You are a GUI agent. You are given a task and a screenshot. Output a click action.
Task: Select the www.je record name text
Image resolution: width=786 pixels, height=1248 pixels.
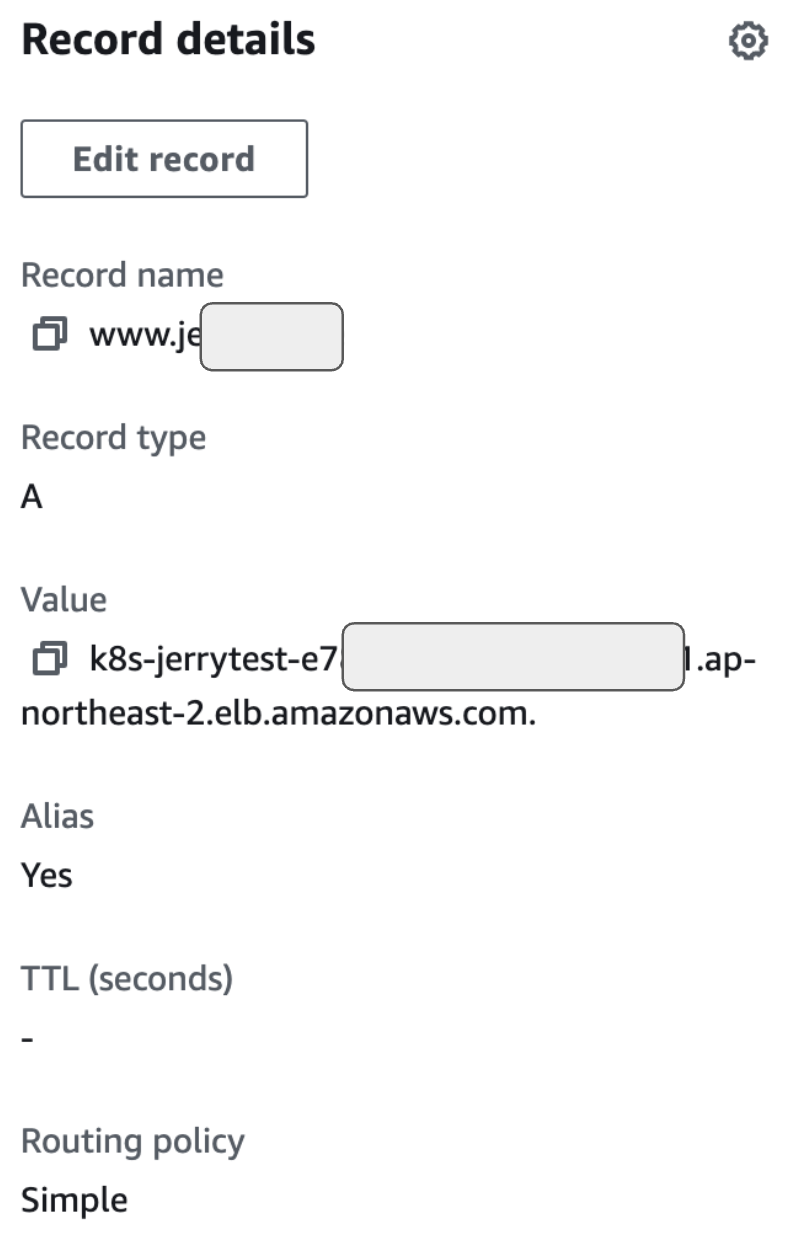click(x=145, y=336)
